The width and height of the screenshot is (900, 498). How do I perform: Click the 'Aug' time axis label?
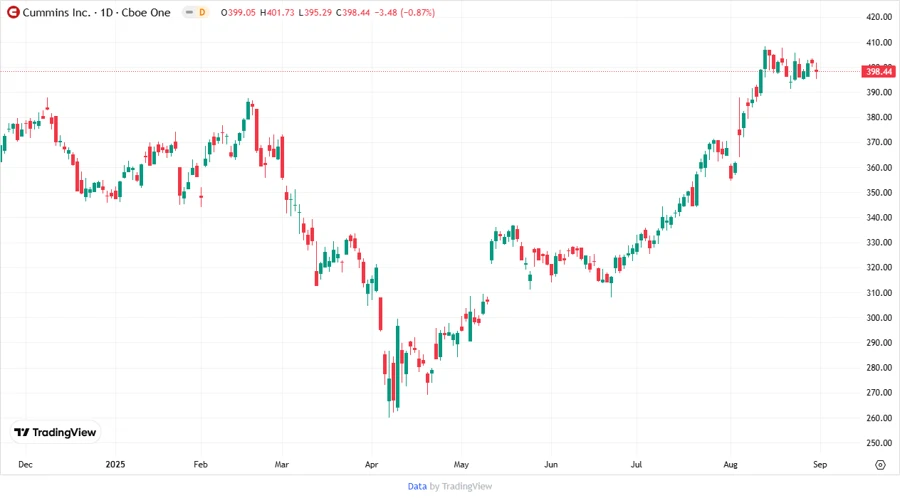730,465
